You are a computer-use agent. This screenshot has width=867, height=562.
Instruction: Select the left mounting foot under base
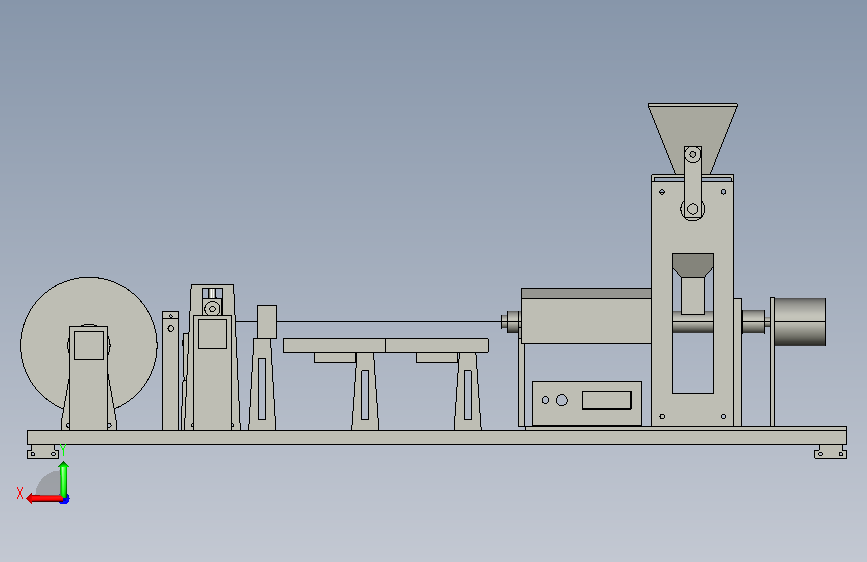pos(43,452)
